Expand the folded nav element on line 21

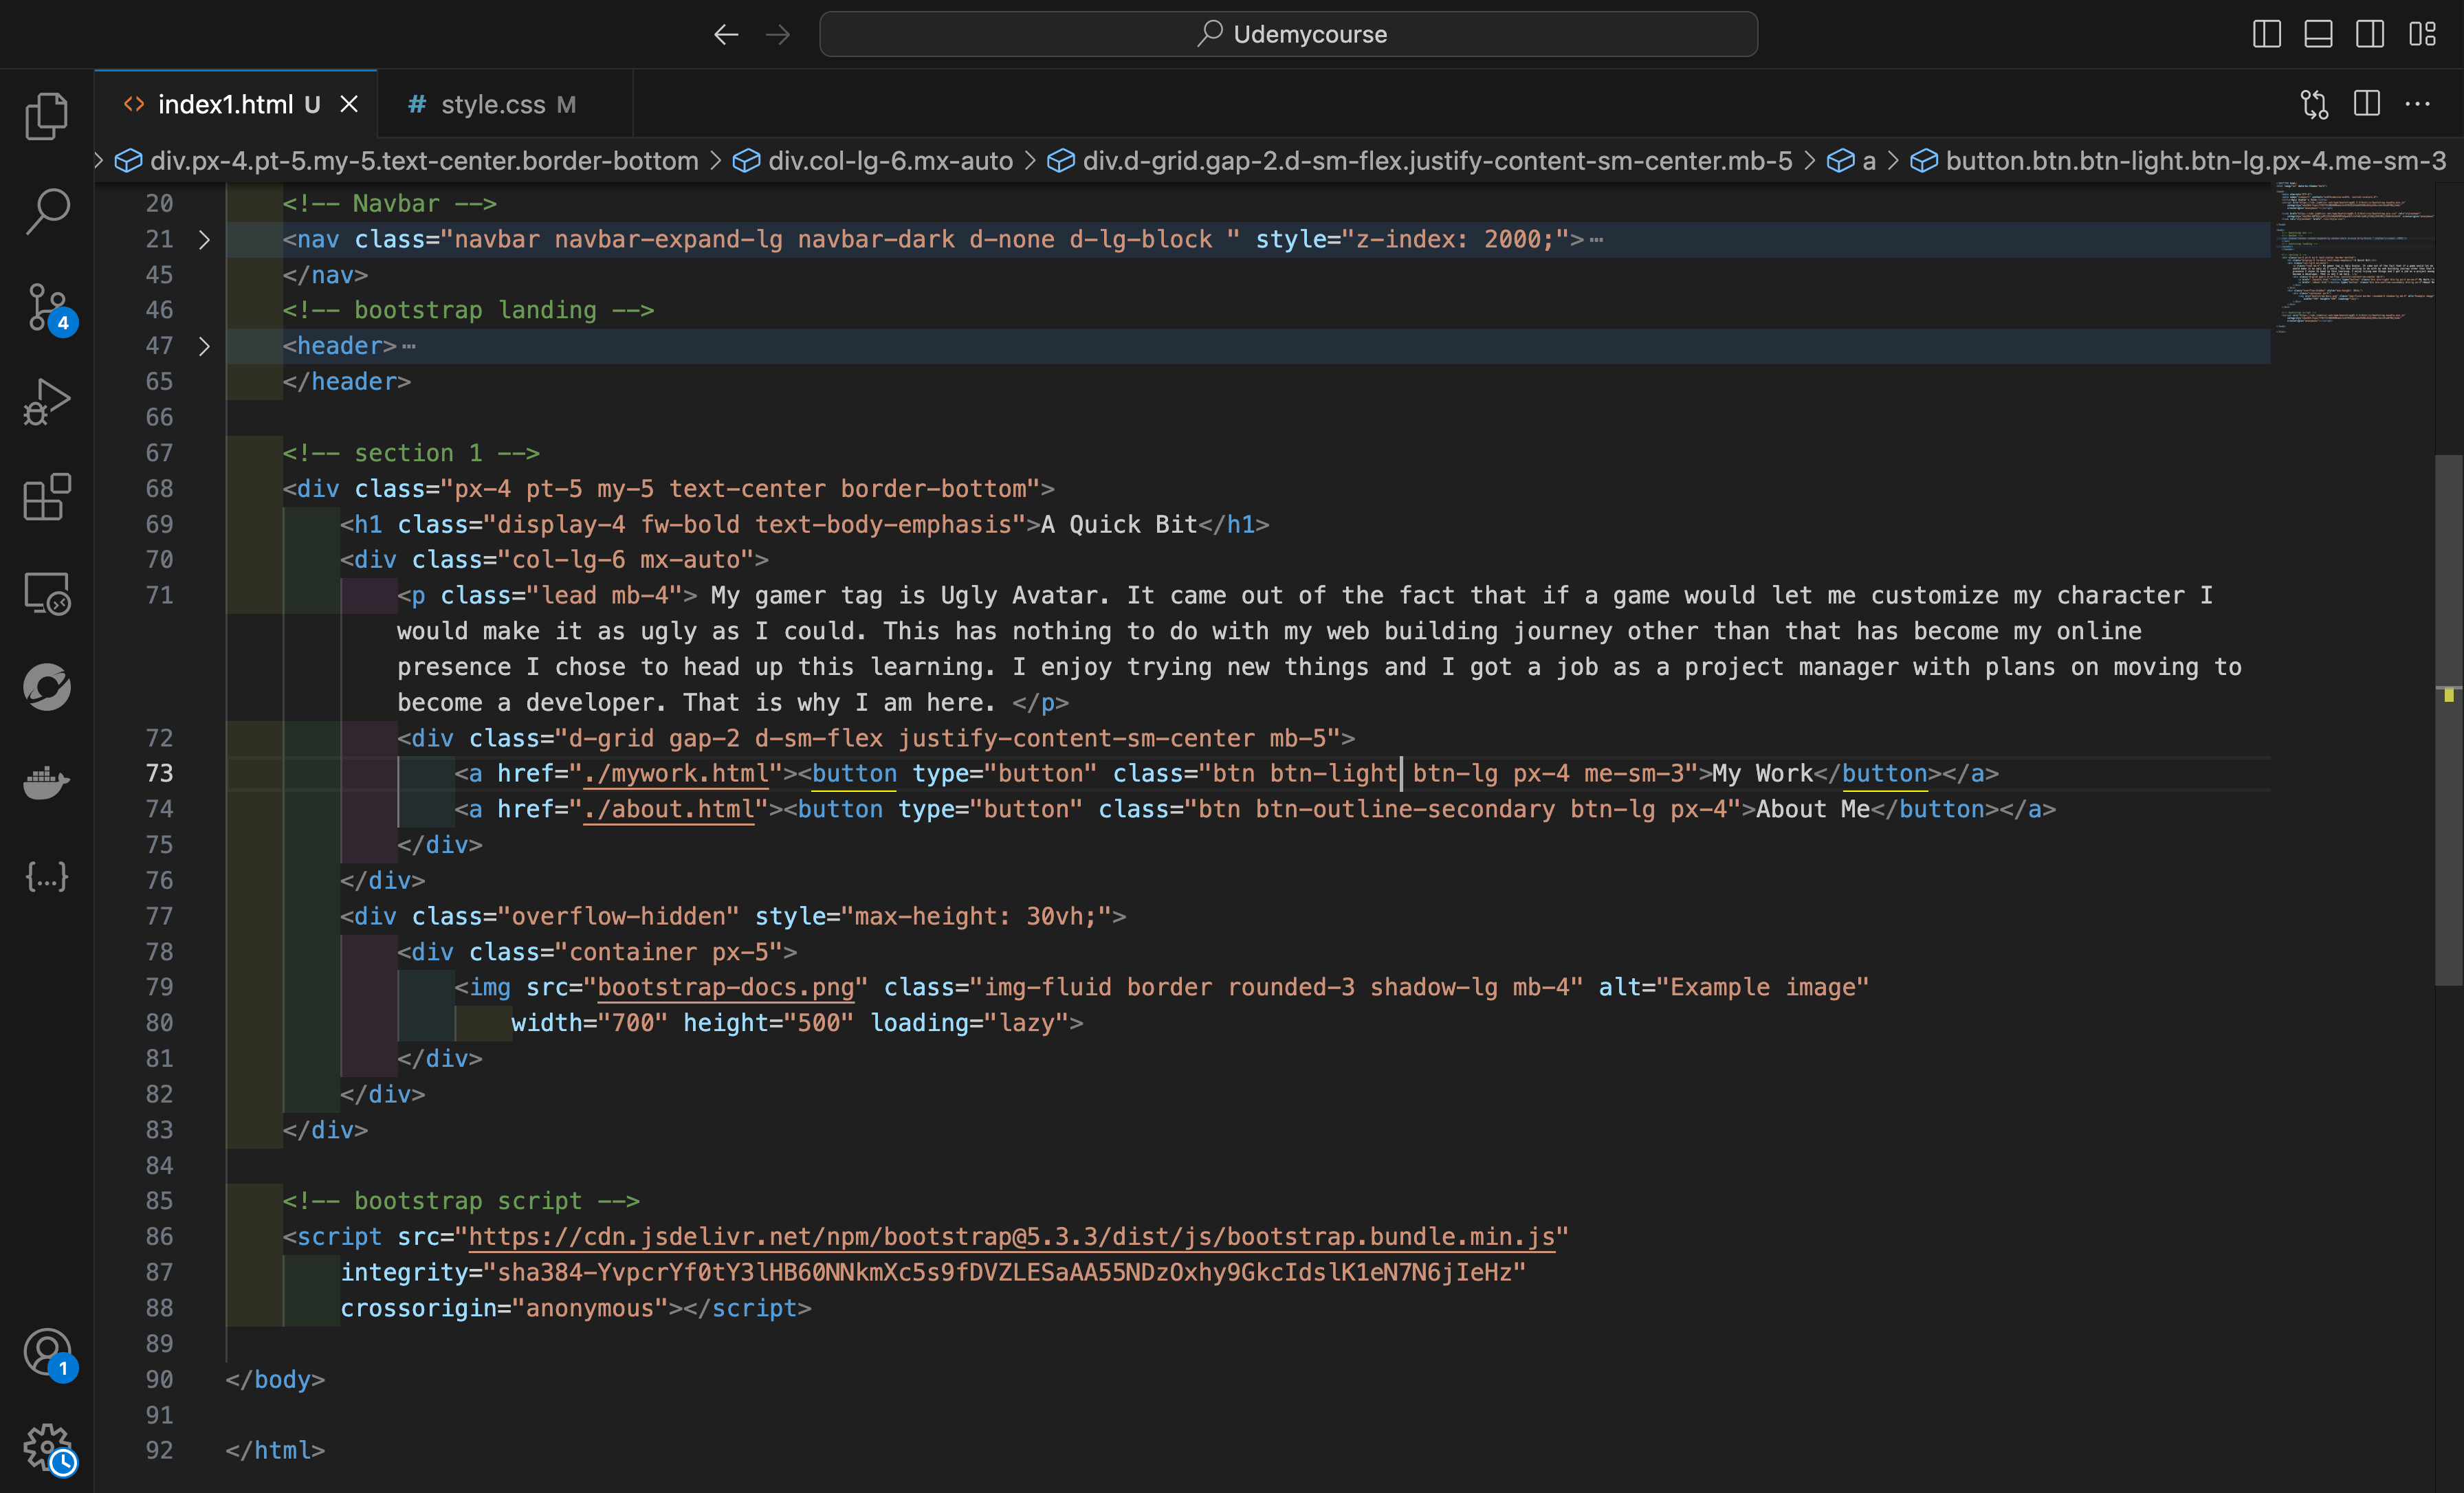coord(204,239)
